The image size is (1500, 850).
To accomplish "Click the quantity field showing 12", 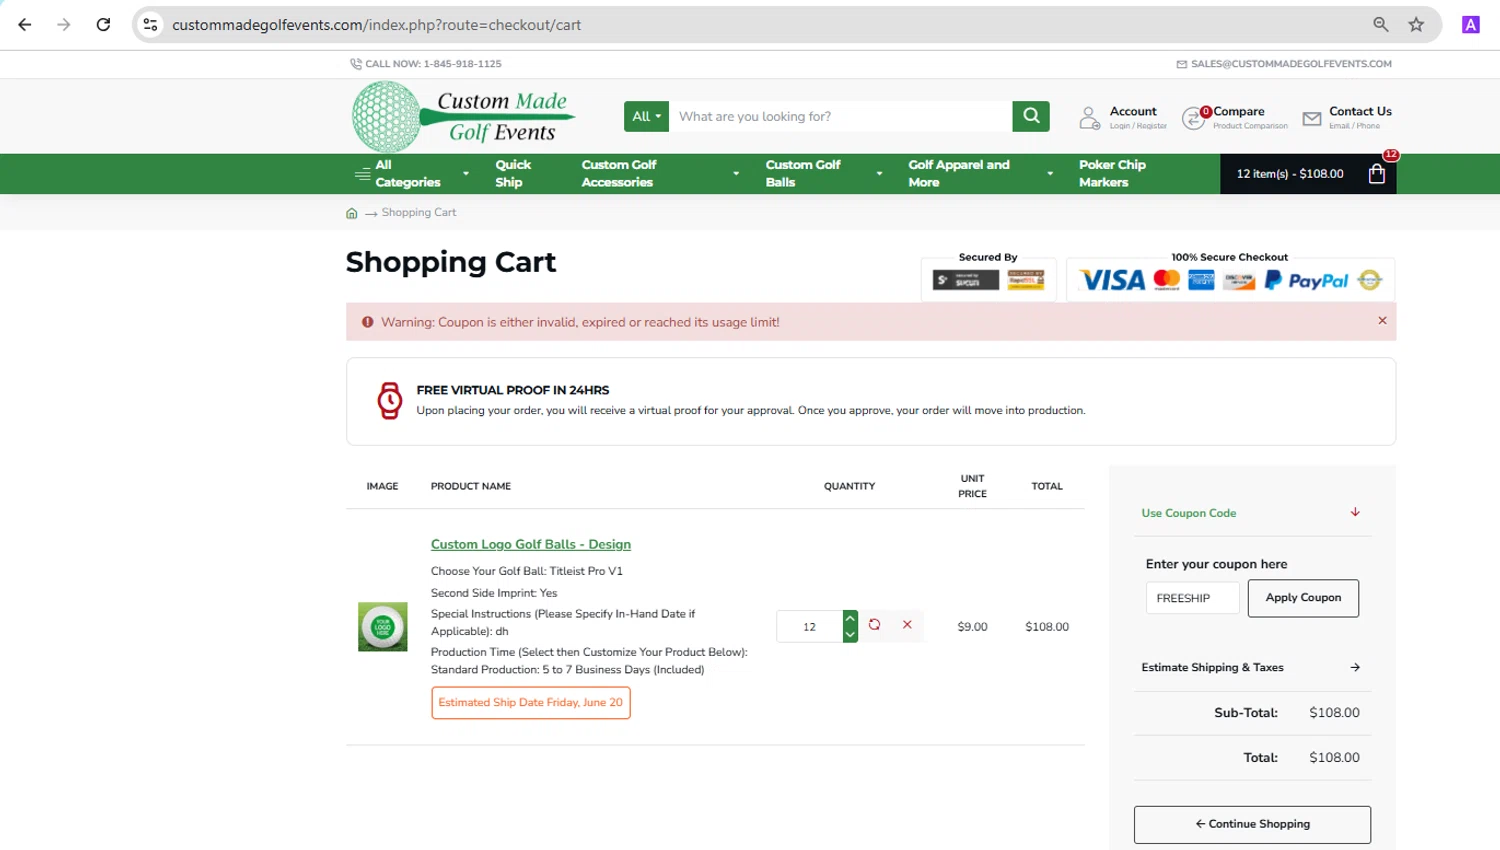I will 809,627.
